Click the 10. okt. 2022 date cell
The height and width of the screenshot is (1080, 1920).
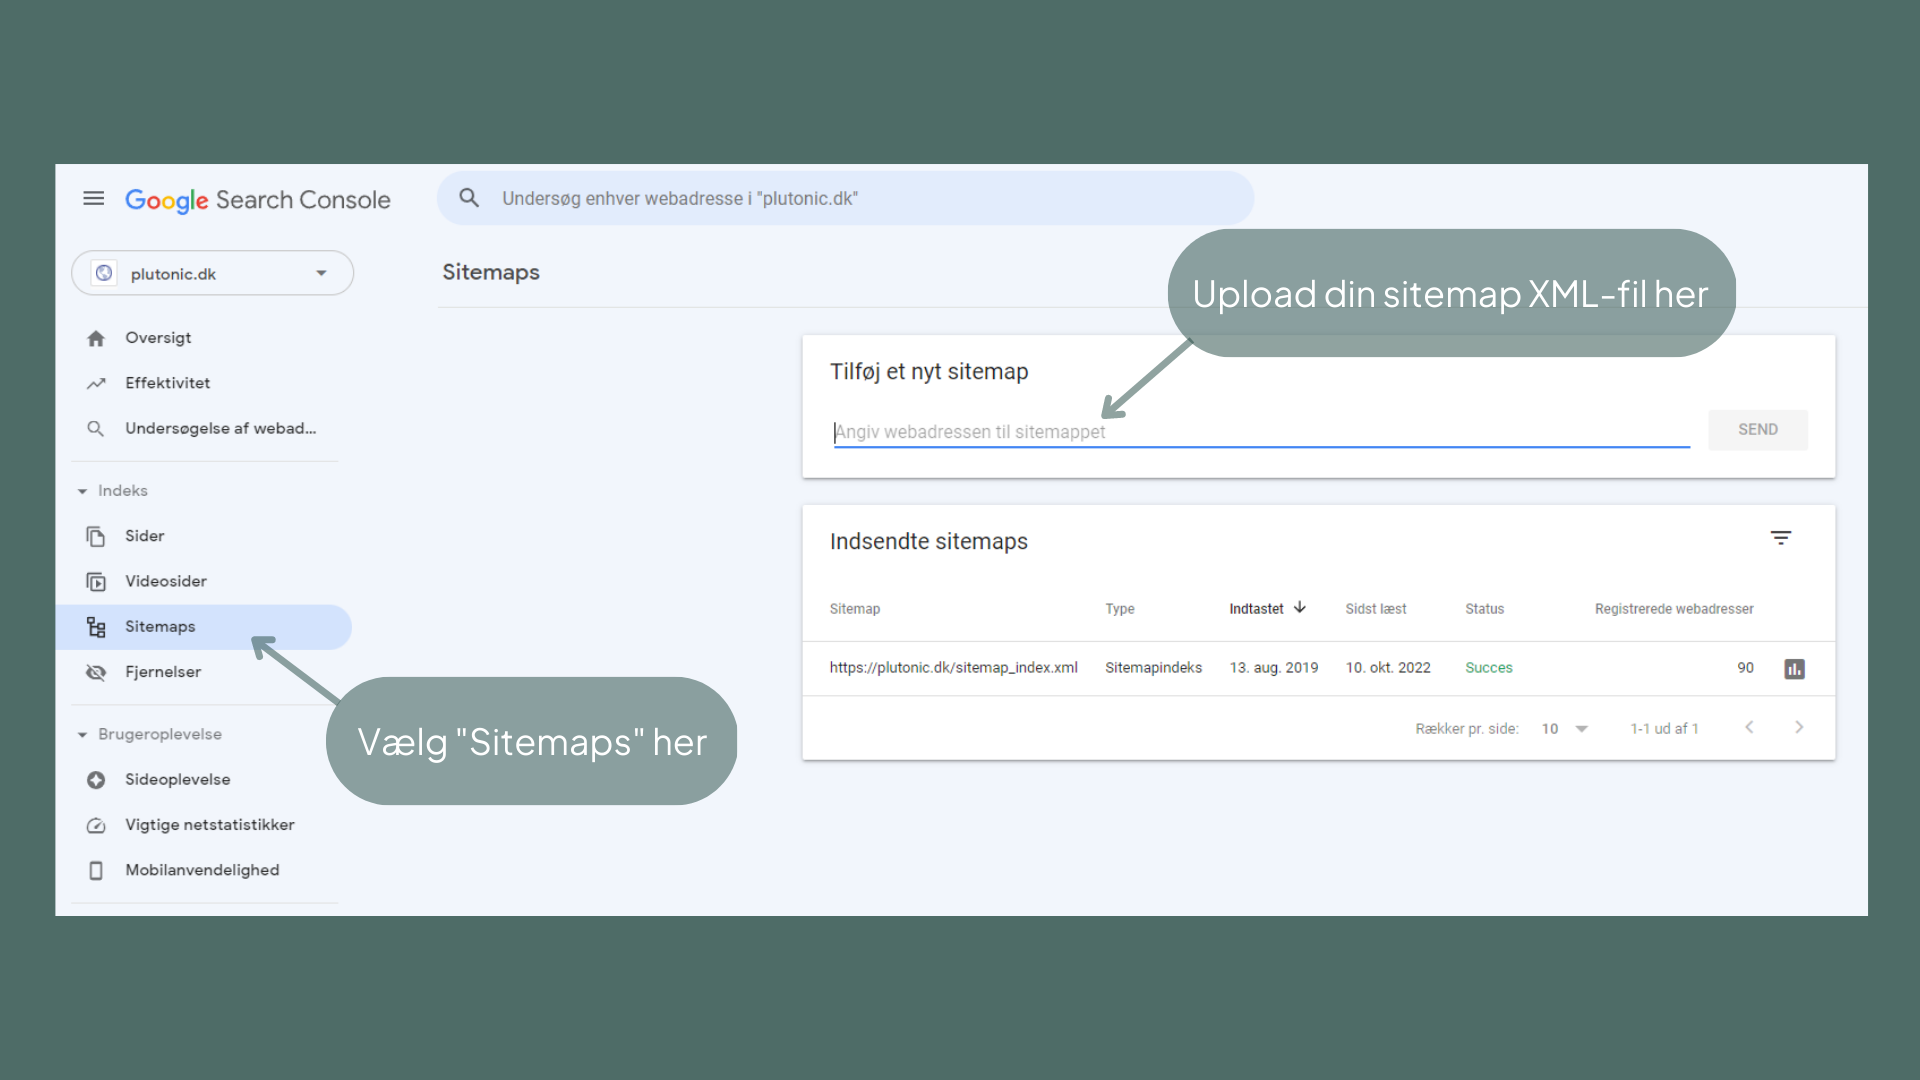tap(1388, 668)
